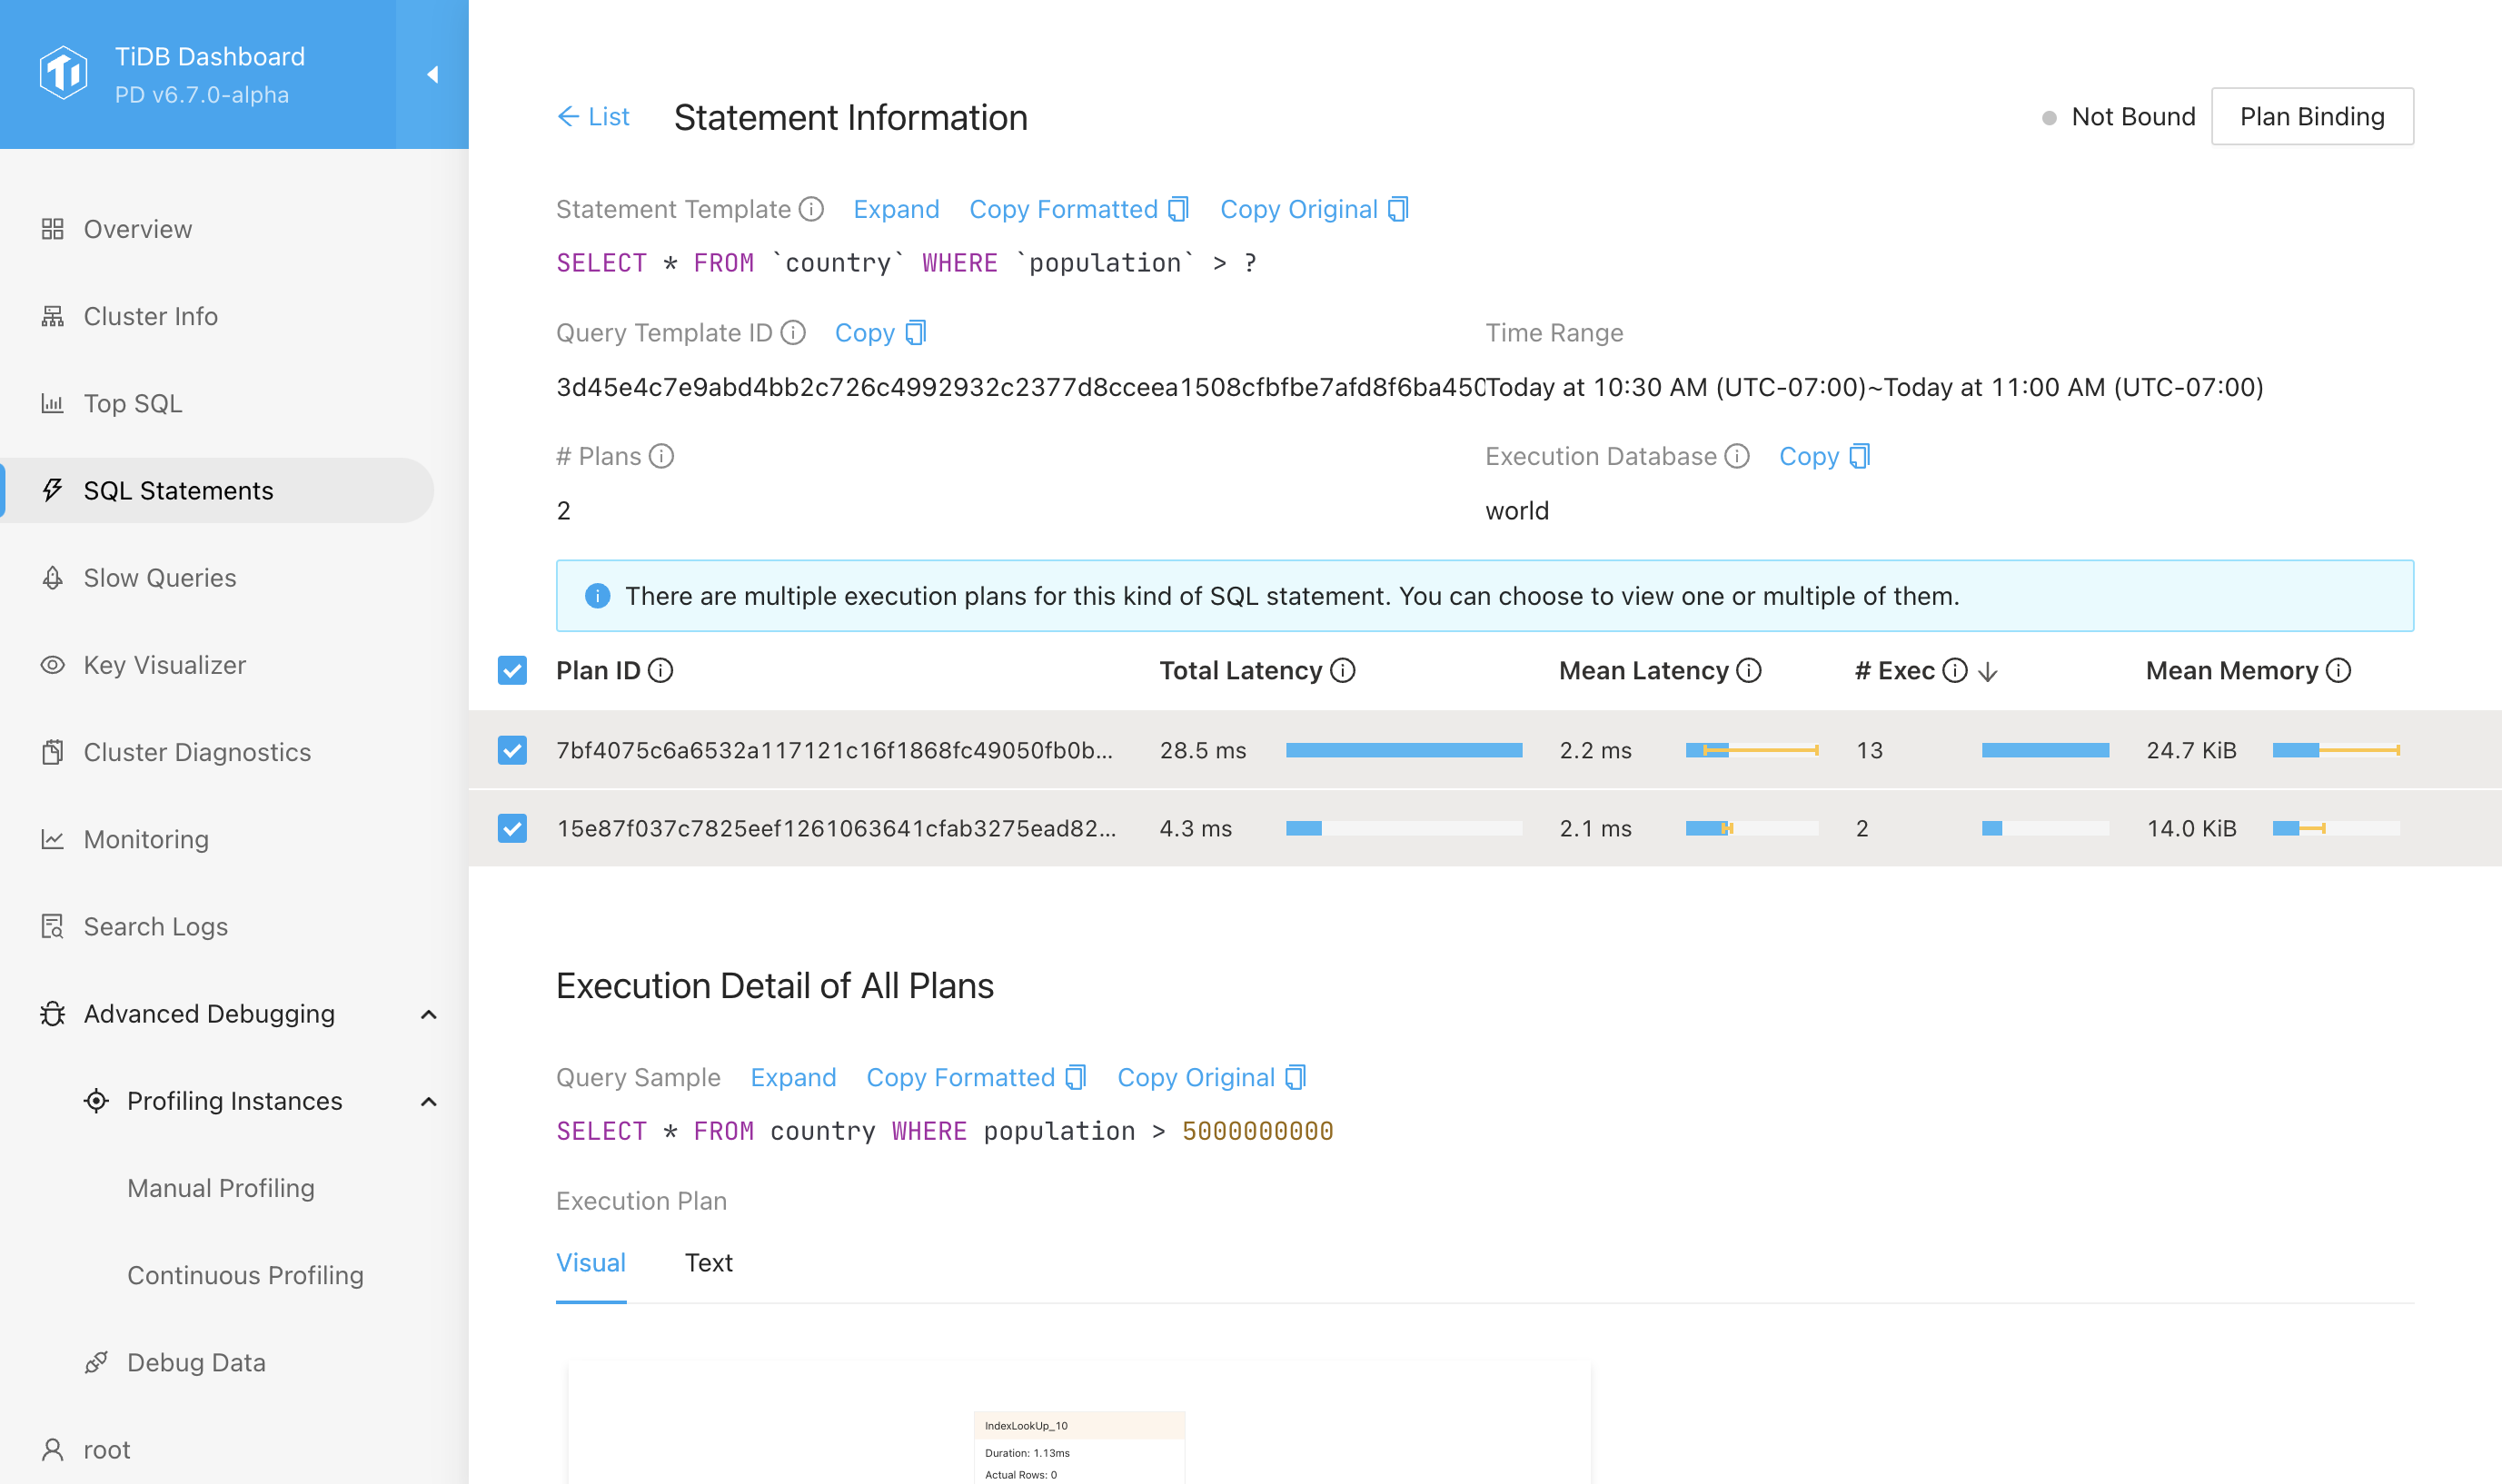Click the IndexLookUp_10 node in visual plan

[x=1078, y=1426]
